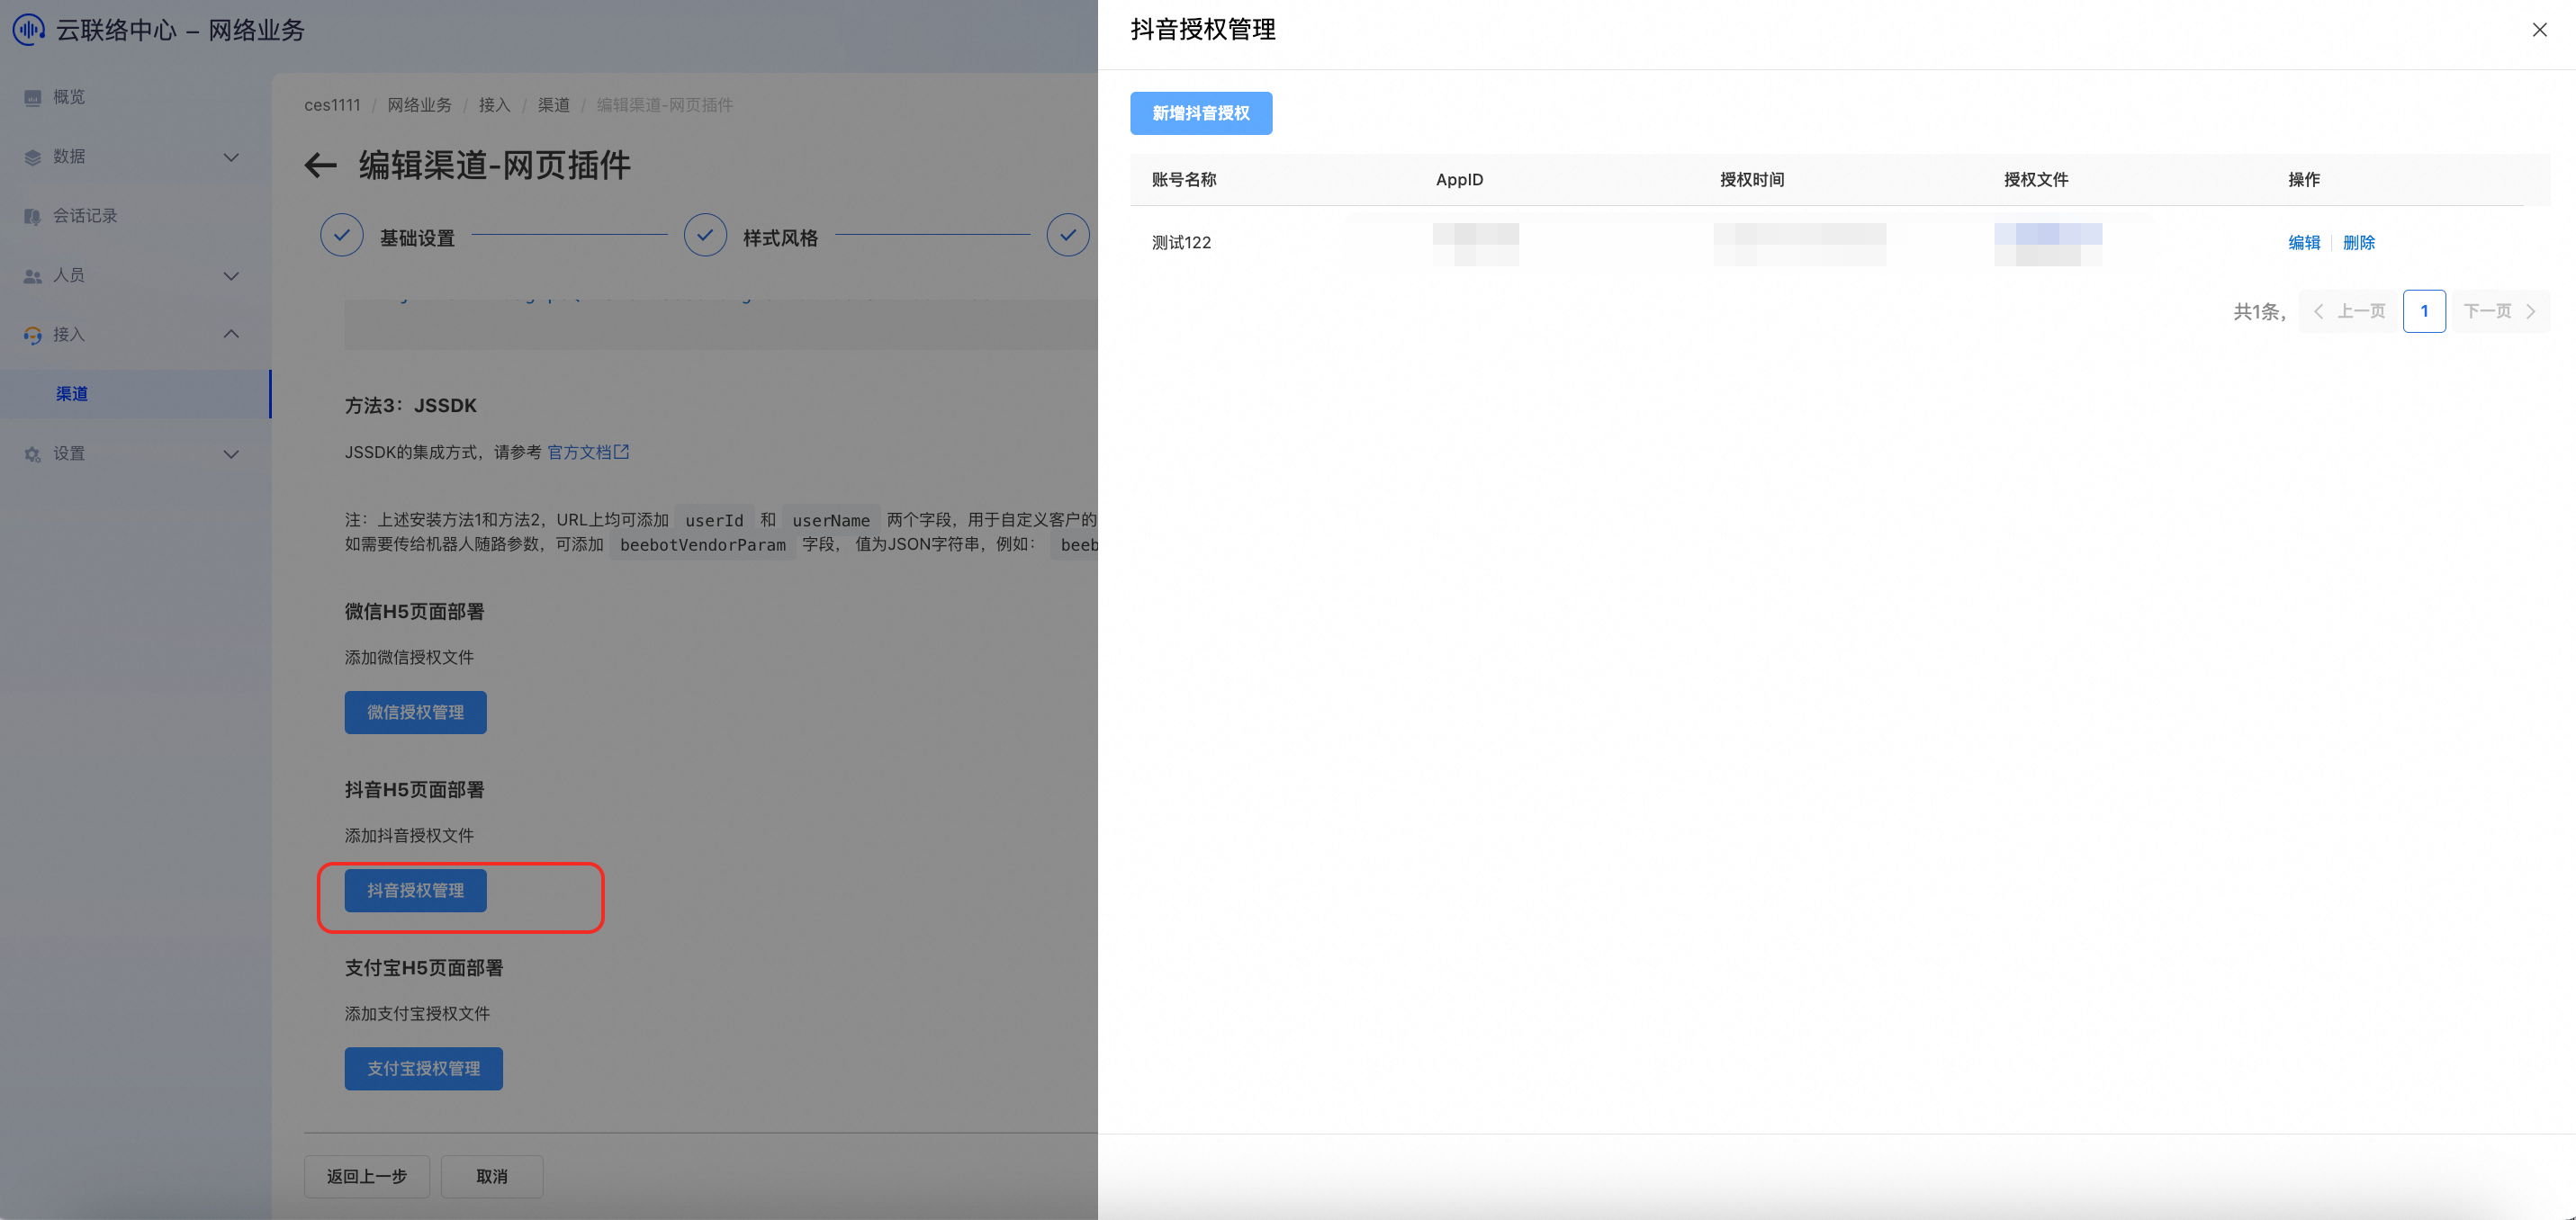Click the cloud contact center logo icon

coord(28,29)
